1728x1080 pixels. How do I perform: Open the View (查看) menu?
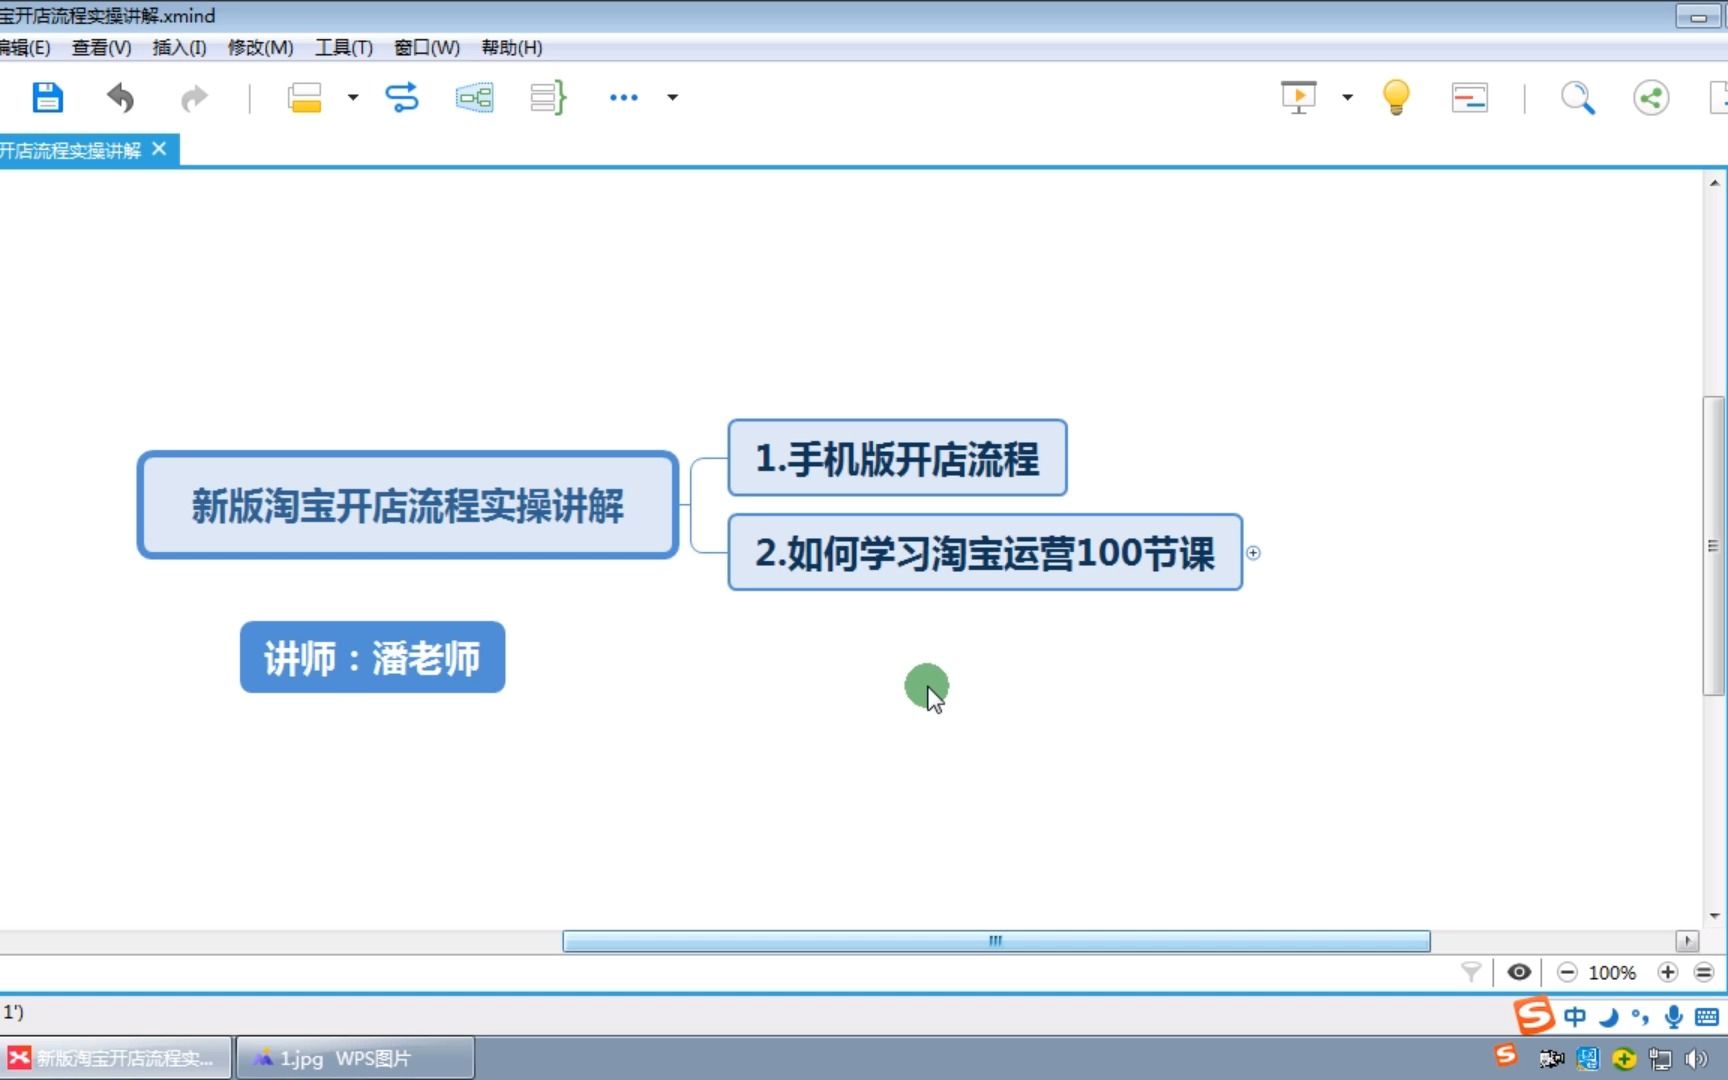click(102, 47)
